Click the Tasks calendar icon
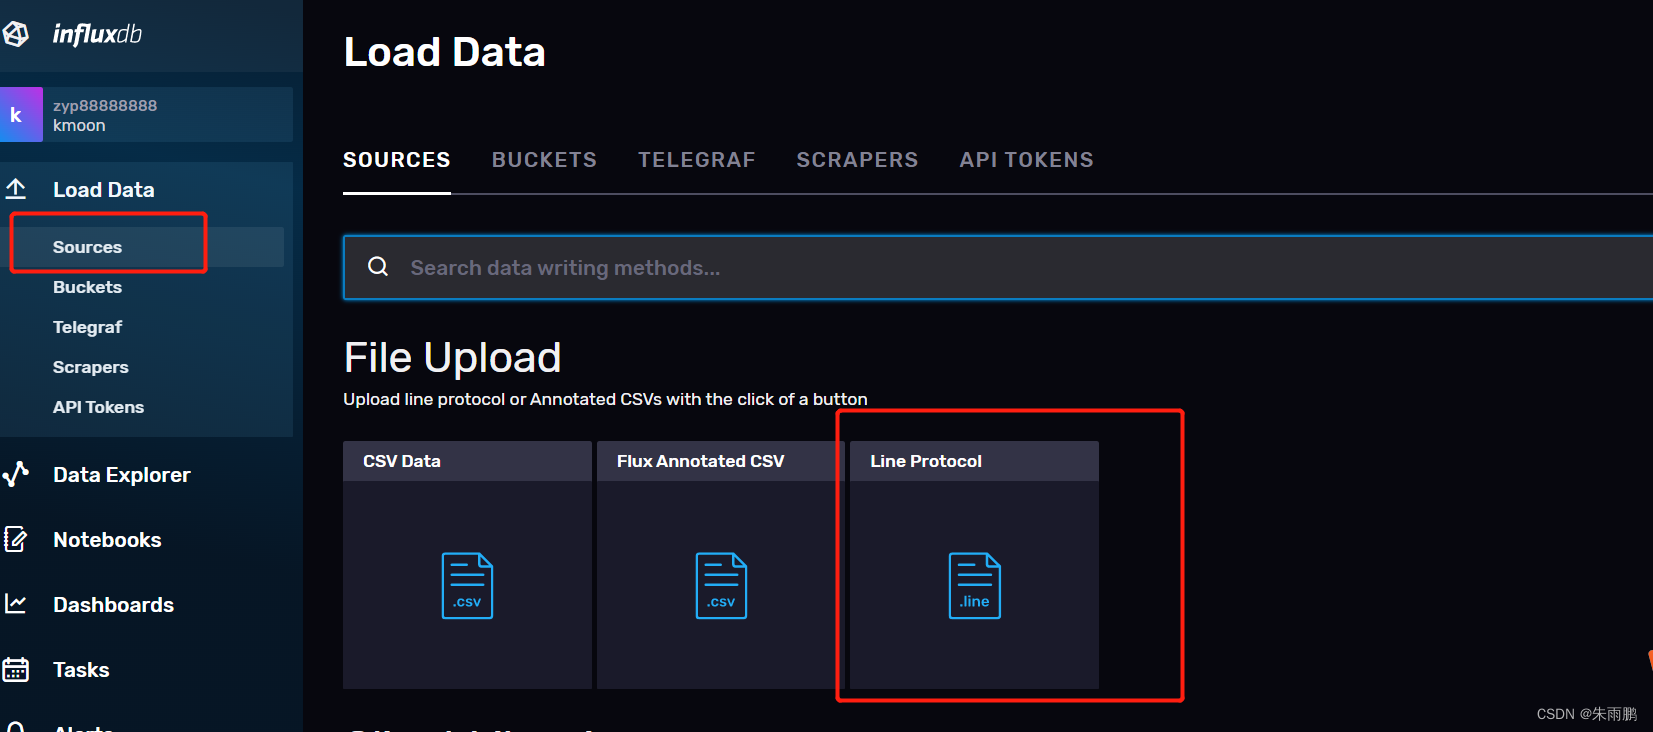The width and height of the screenshot is (1653, 732). tap(16, 669)
